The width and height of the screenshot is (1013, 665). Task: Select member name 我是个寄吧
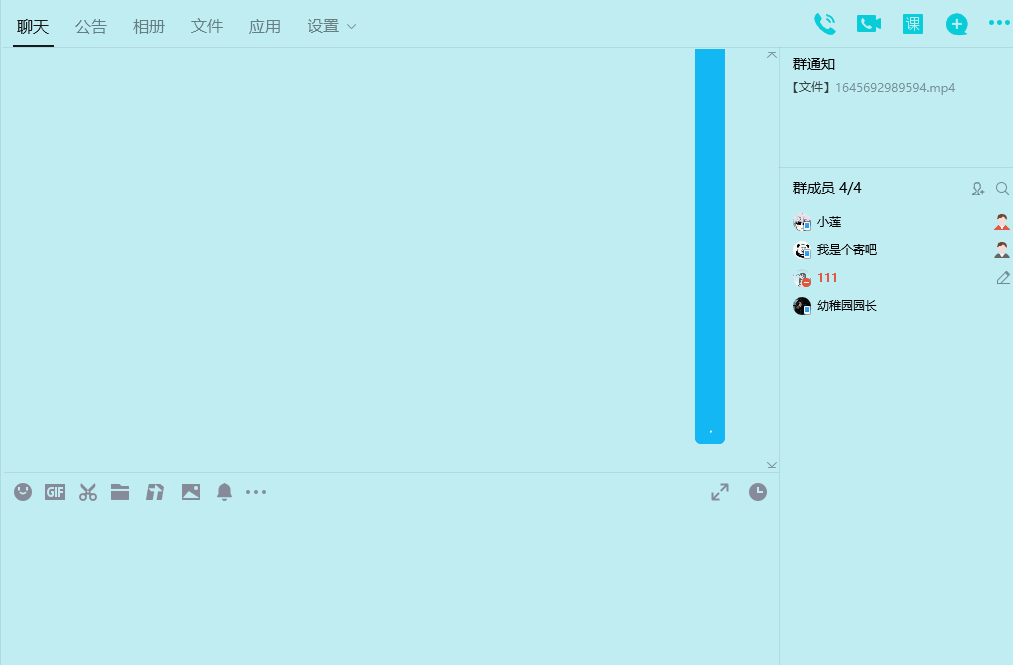(847, 249)
